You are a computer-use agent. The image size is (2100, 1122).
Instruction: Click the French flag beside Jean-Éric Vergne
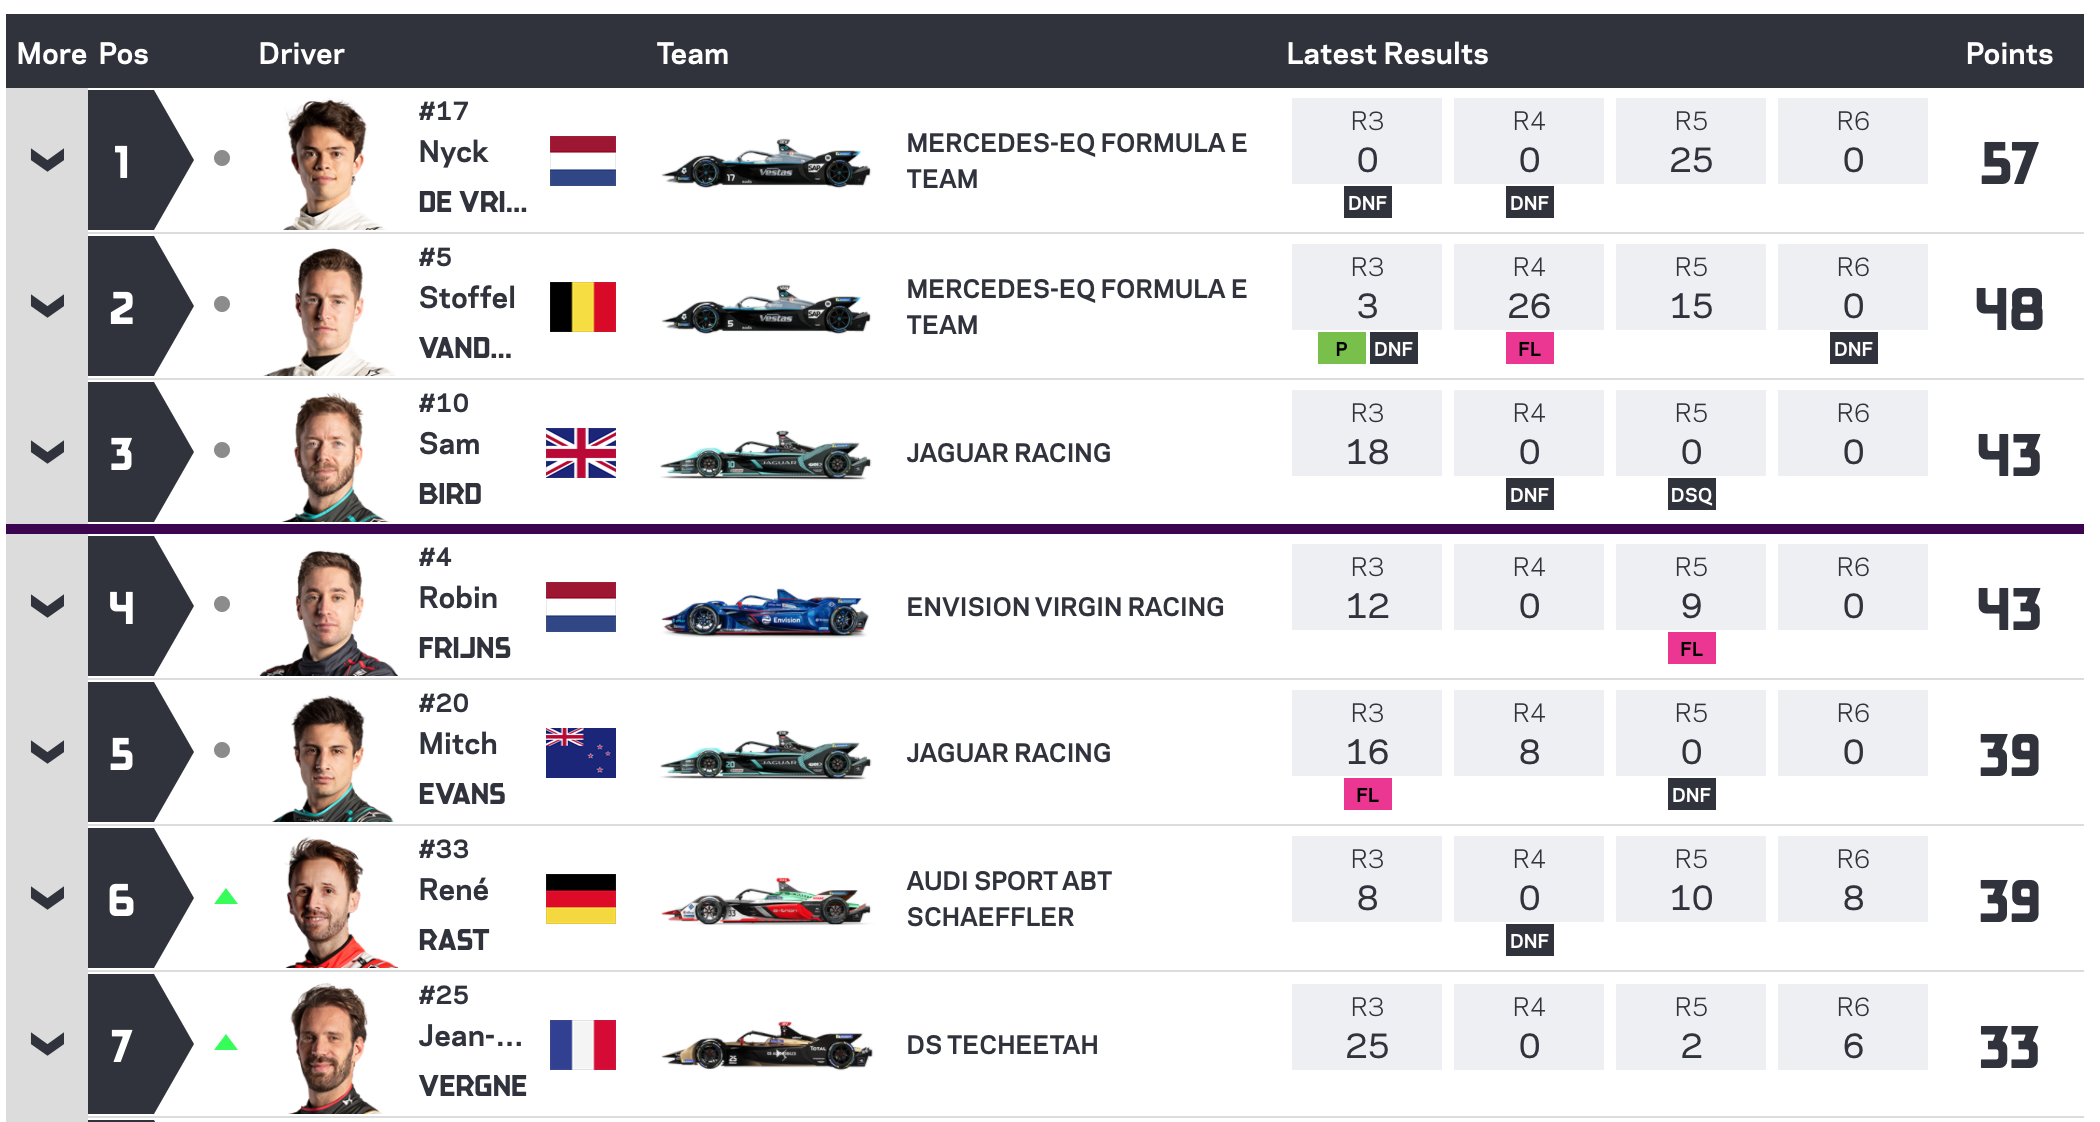(x=582, y=1045)
